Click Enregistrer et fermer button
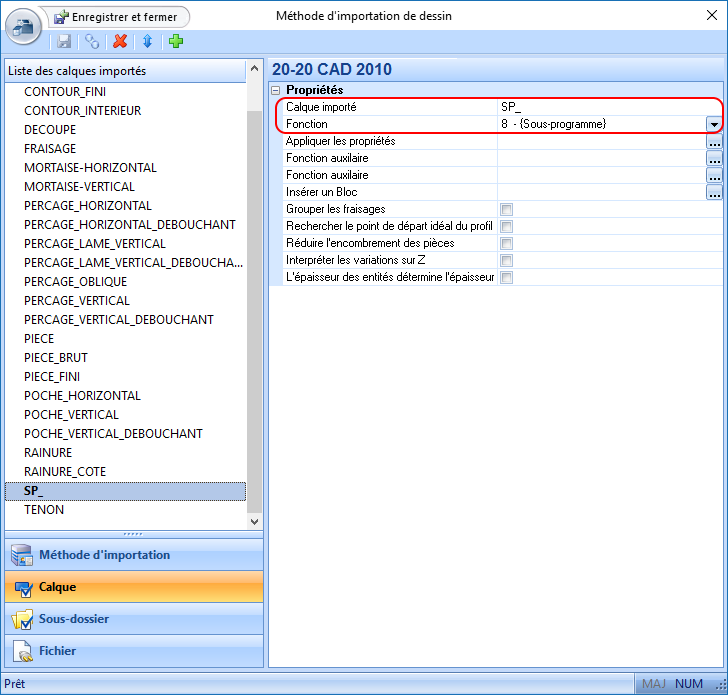The height and width of the screenshot is (695, 728). point(117,17)
